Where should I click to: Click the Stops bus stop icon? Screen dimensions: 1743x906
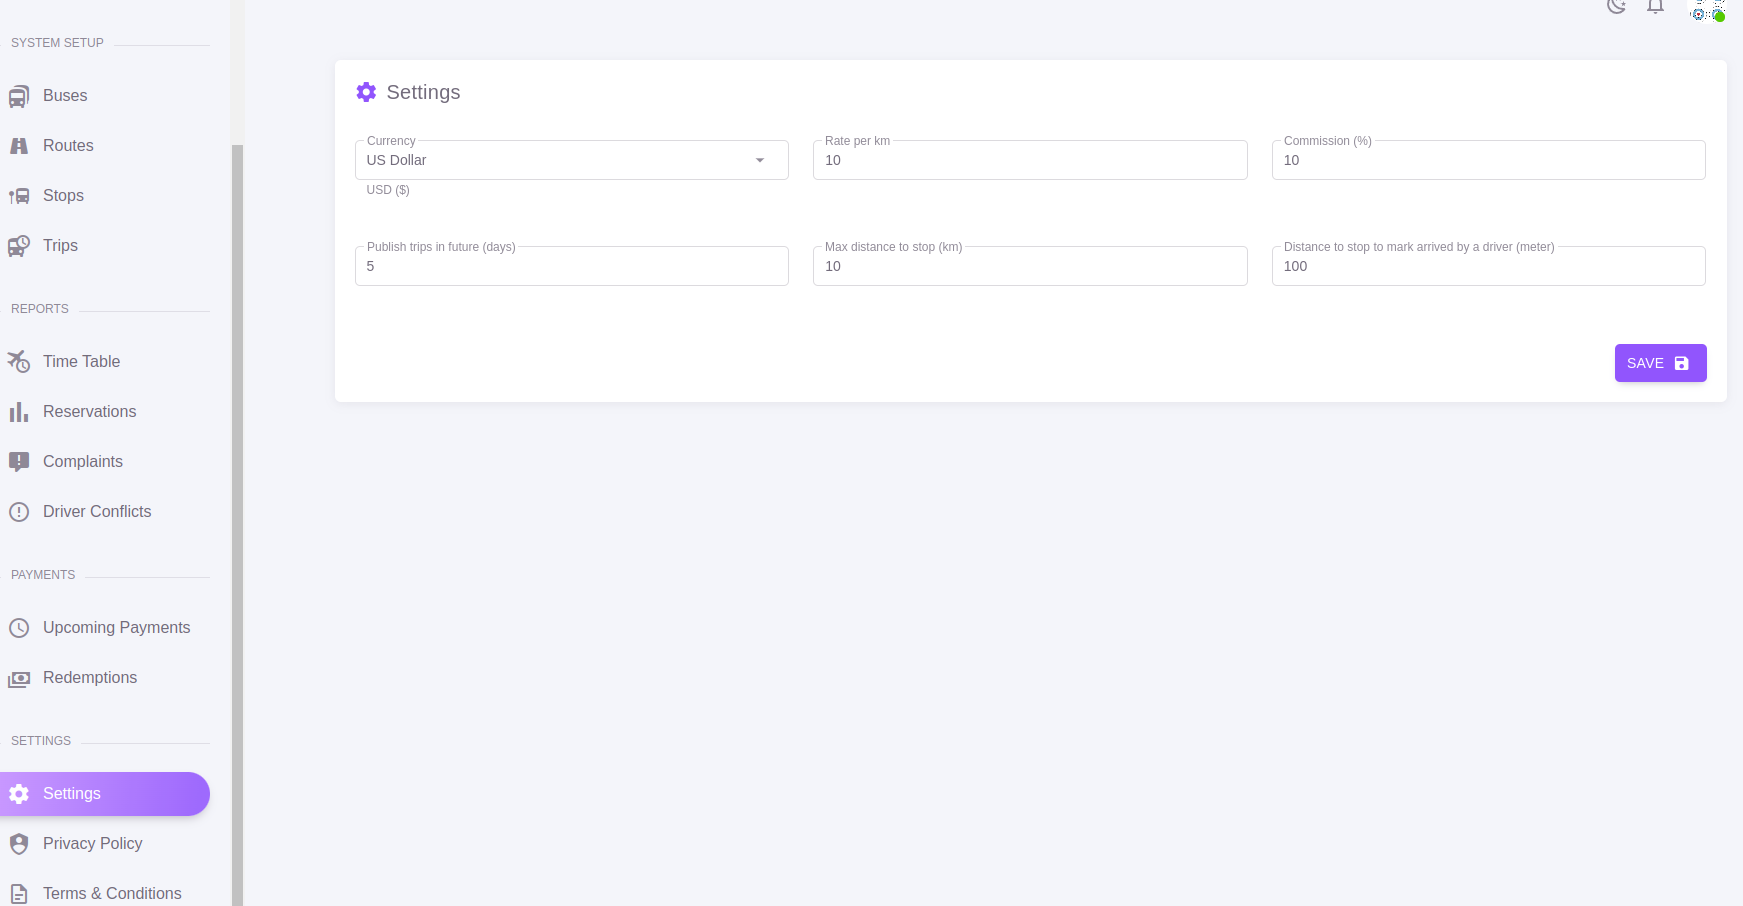pyautogui.click(x=19, y=196)
